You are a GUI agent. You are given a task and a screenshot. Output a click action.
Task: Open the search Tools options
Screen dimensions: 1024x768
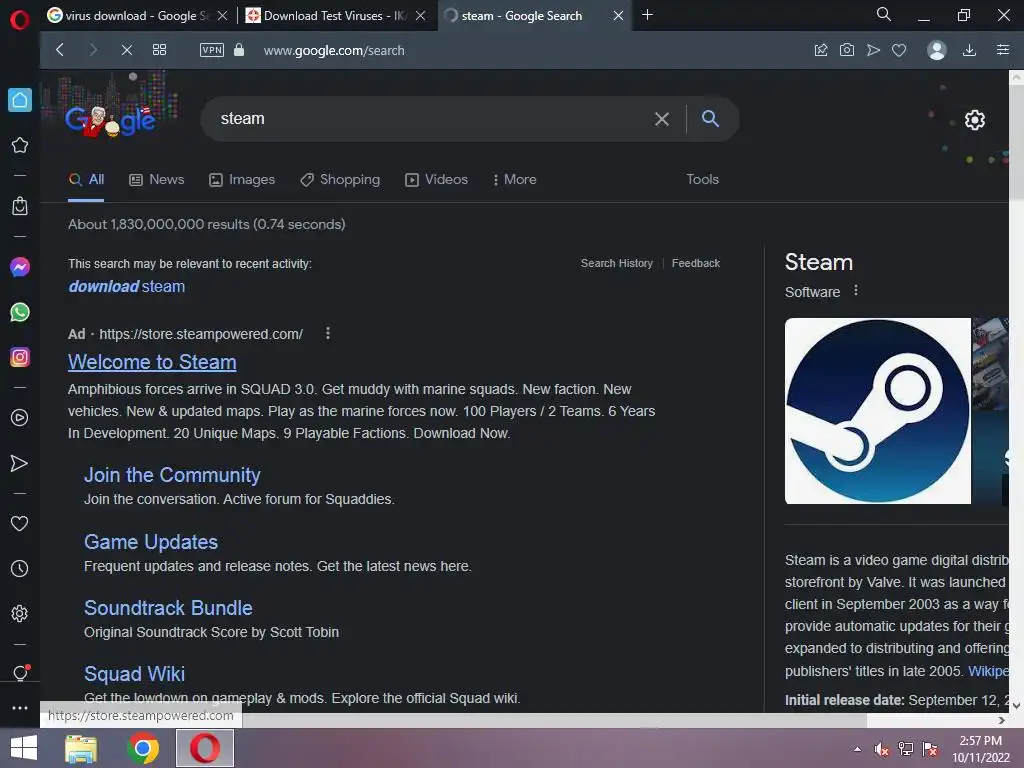click(x=702, y=179)
